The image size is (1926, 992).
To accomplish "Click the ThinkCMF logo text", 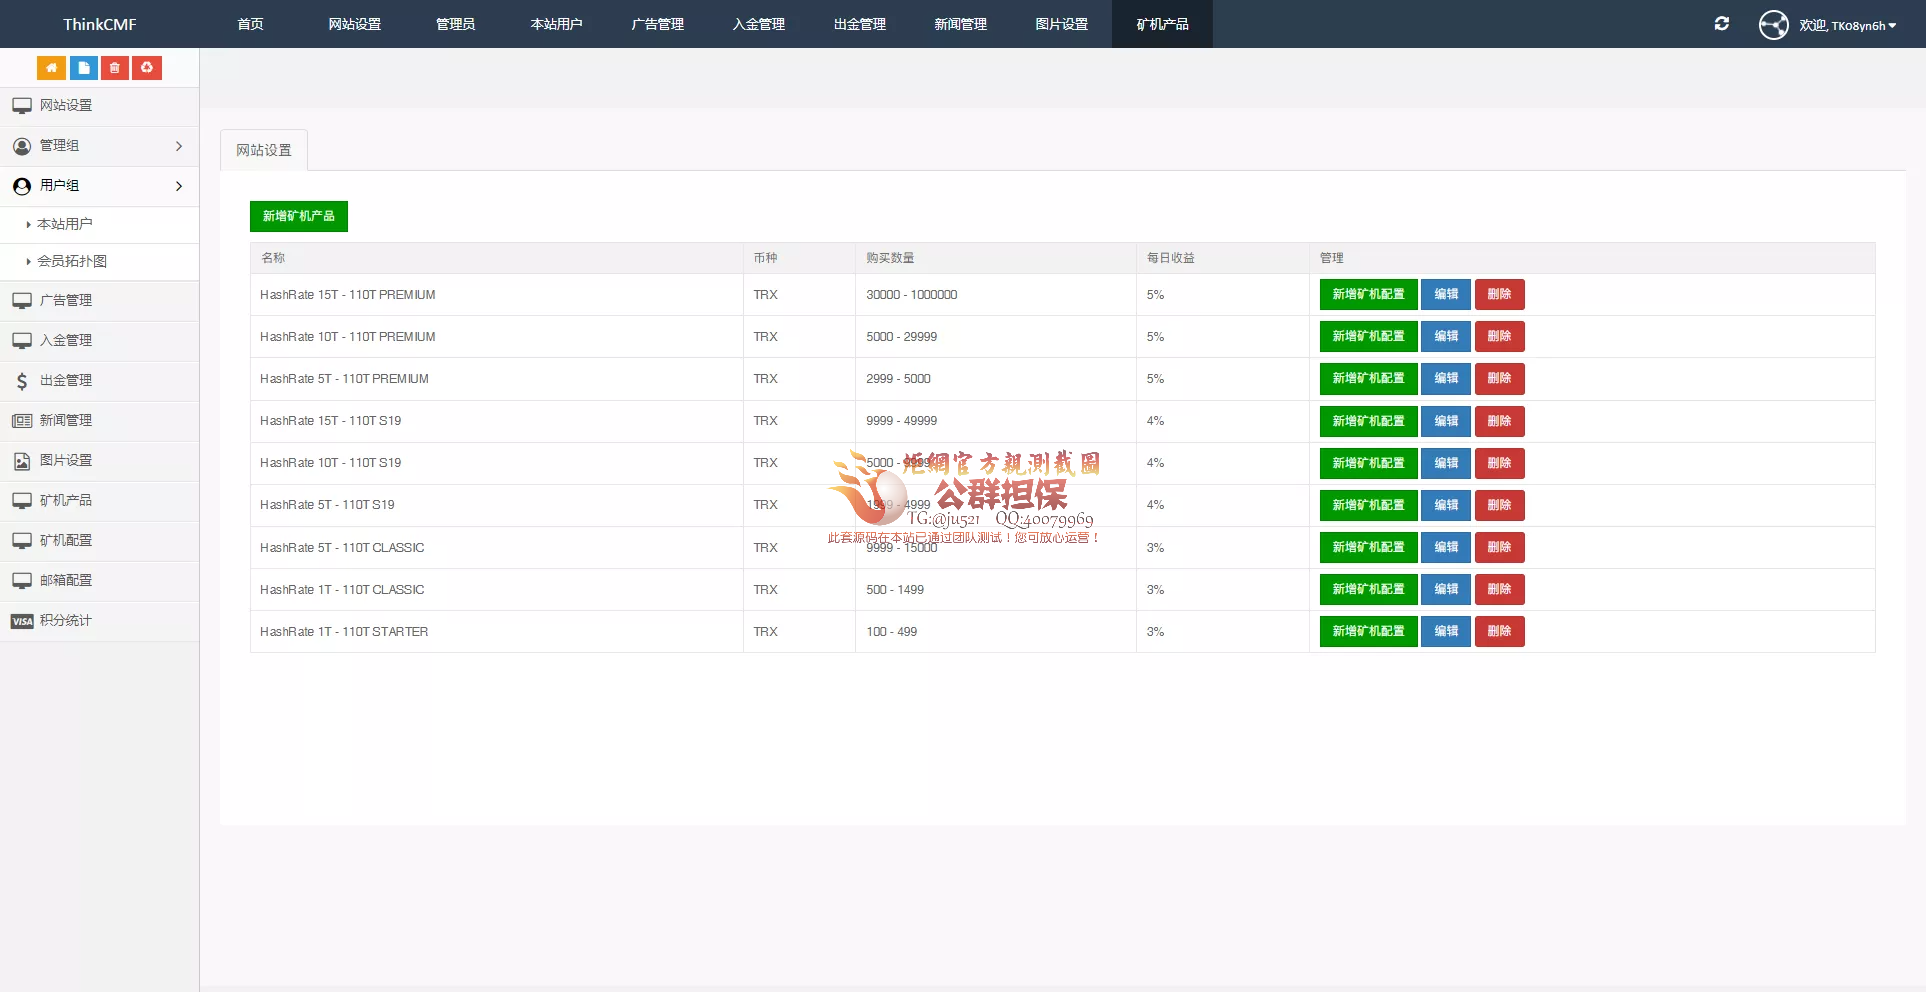I will pyautogui.click(x=99, y=24).
